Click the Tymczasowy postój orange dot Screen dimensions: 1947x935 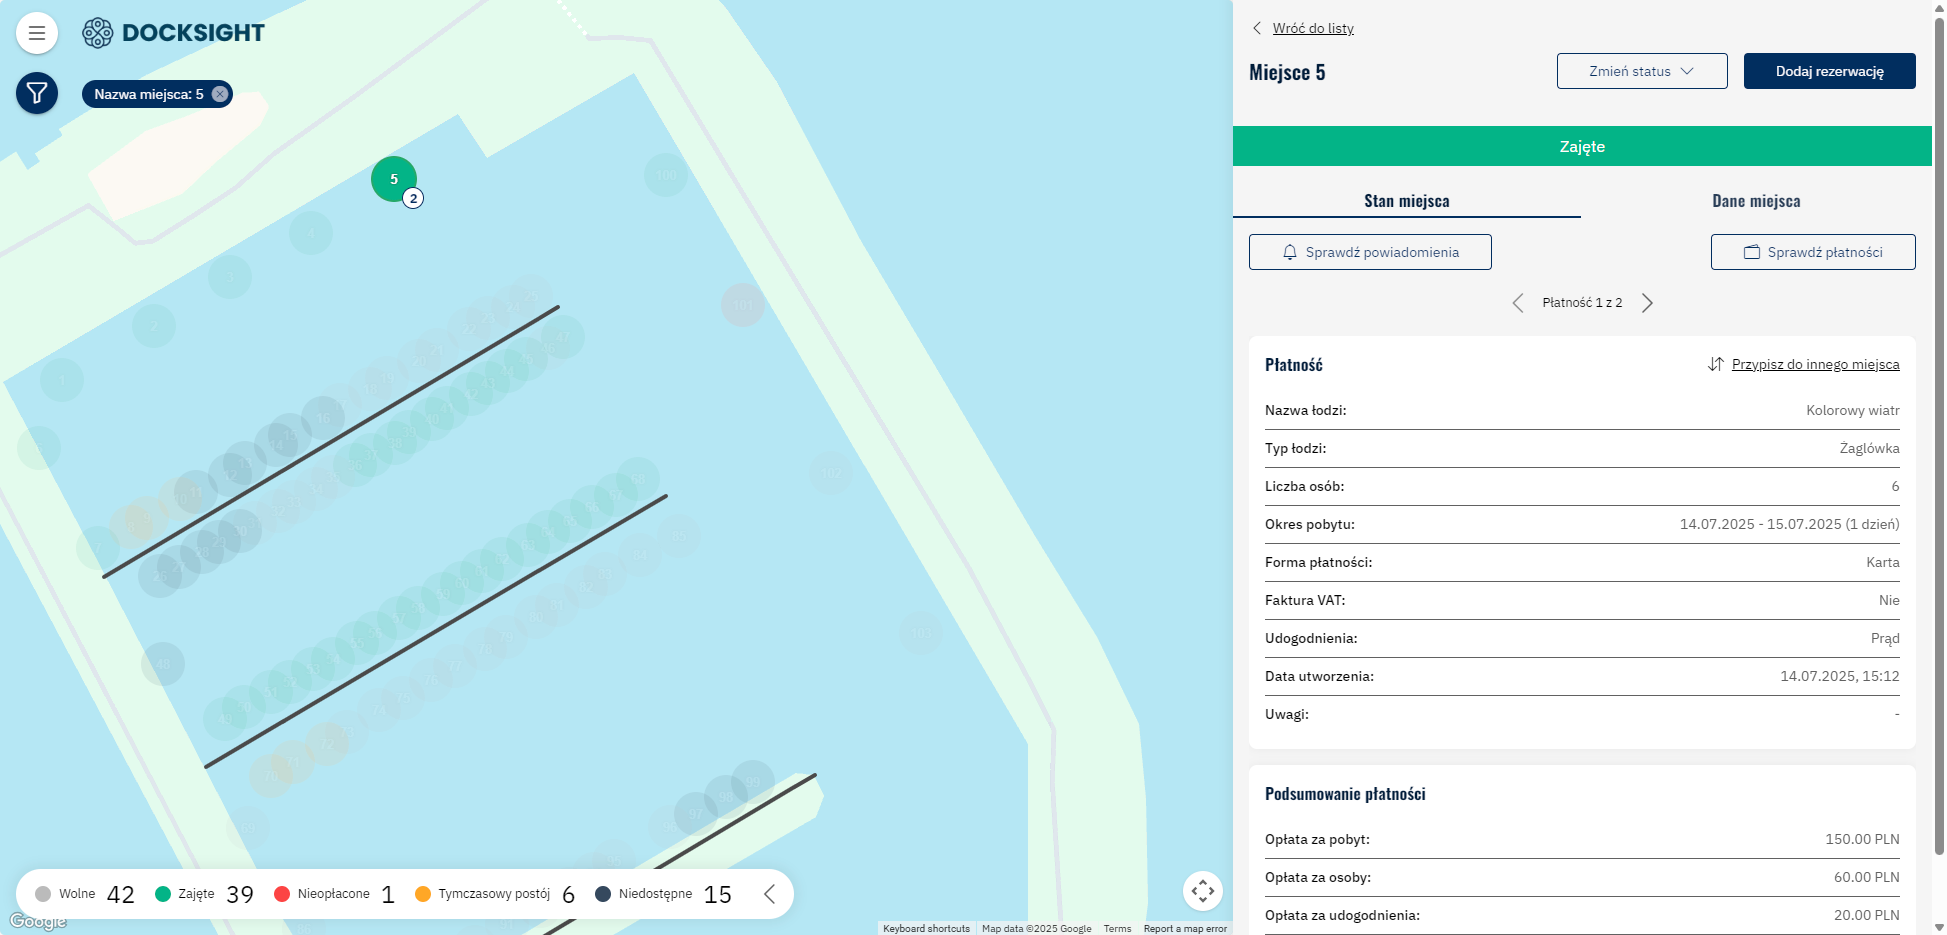423,894
